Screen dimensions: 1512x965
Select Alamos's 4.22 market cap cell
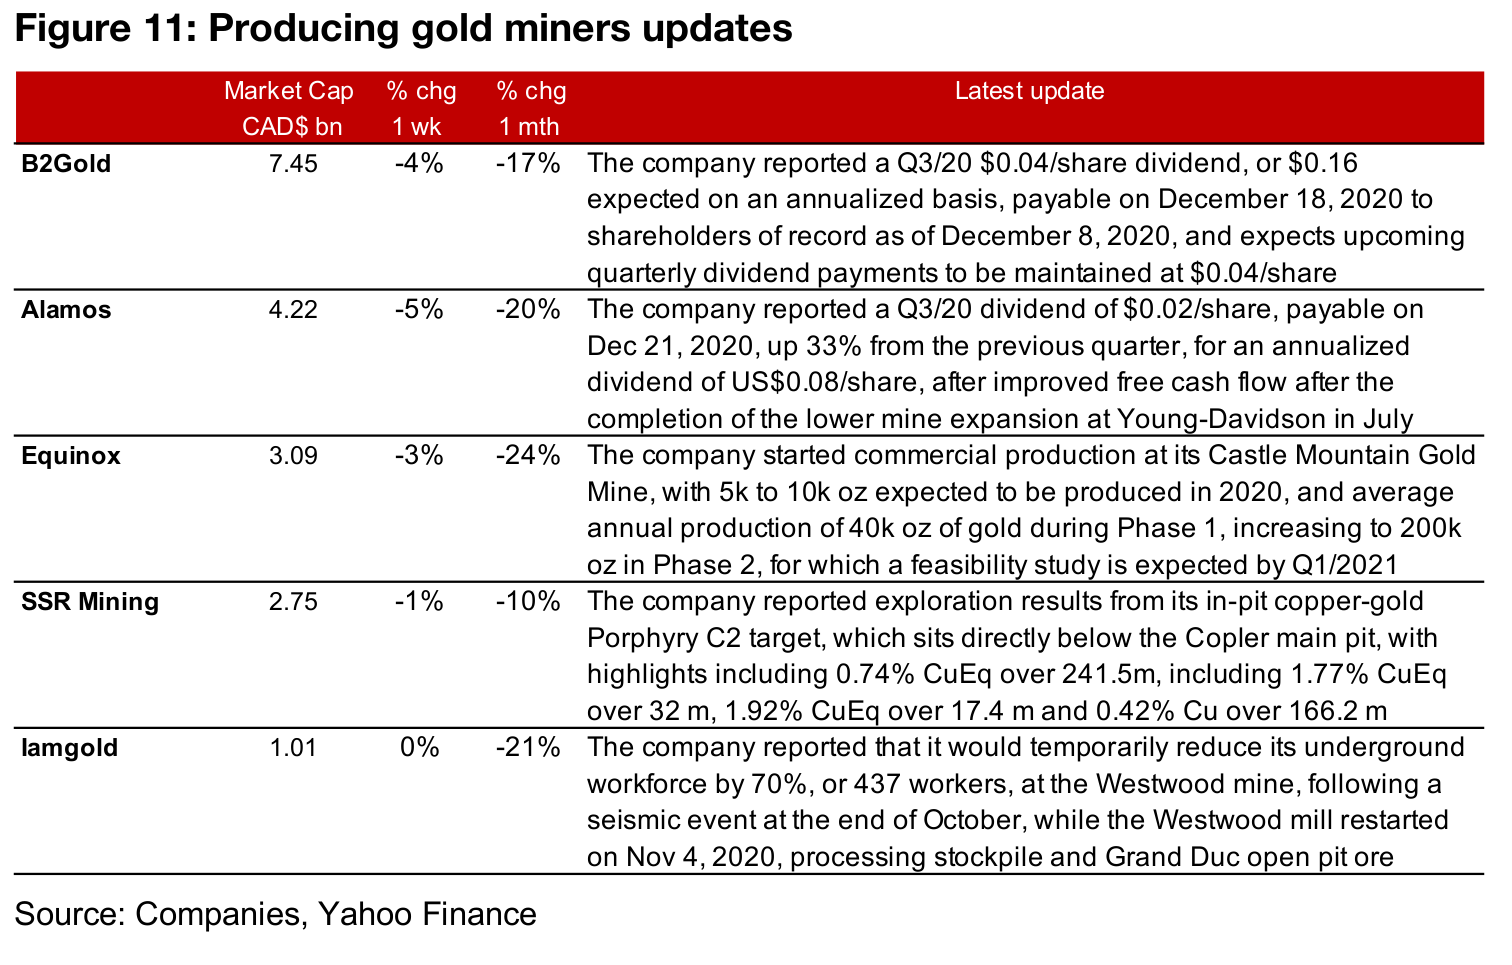293,310
